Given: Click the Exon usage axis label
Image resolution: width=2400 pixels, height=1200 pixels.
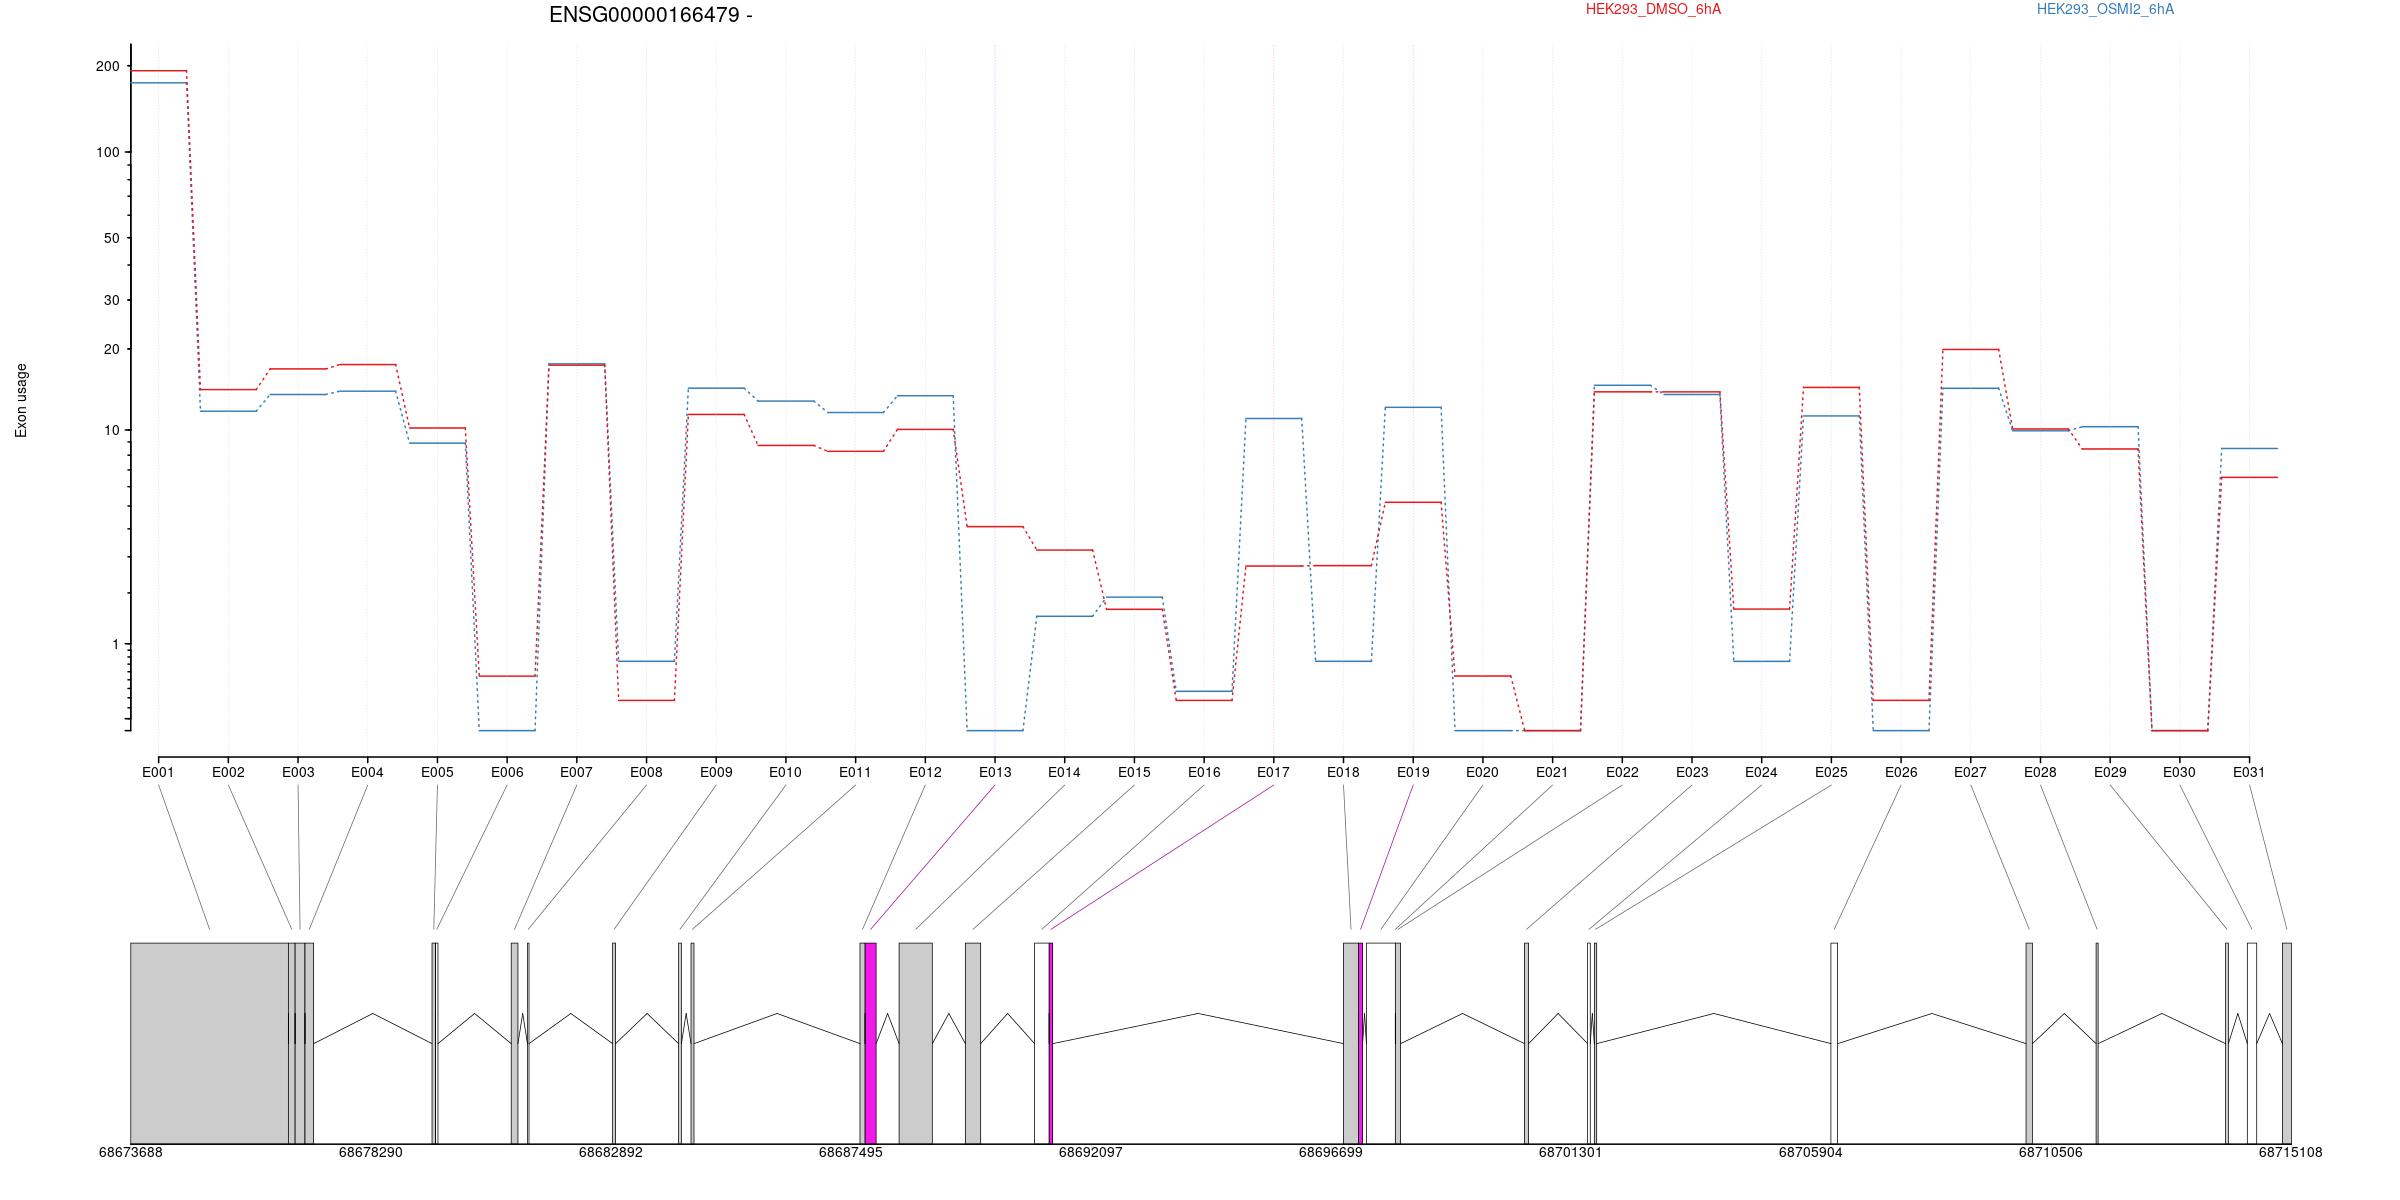Looking at the screenshot, I should pos(22,400).
